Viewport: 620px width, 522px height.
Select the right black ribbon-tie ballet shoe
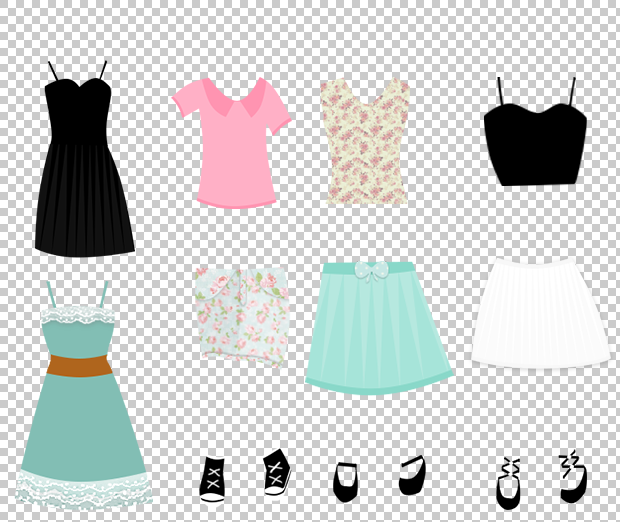click(x=573, y=477)
